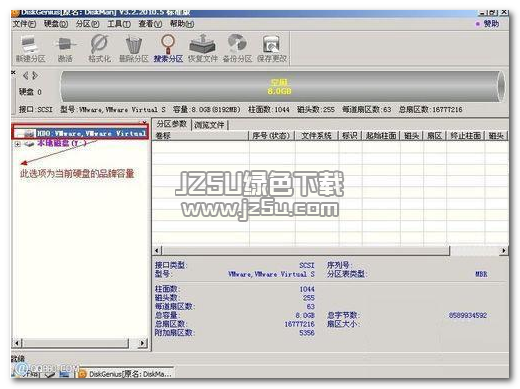Click the 新建分区 (New Partition) toolbar icon
The image size is (520, 389).
tap(30, 49)
